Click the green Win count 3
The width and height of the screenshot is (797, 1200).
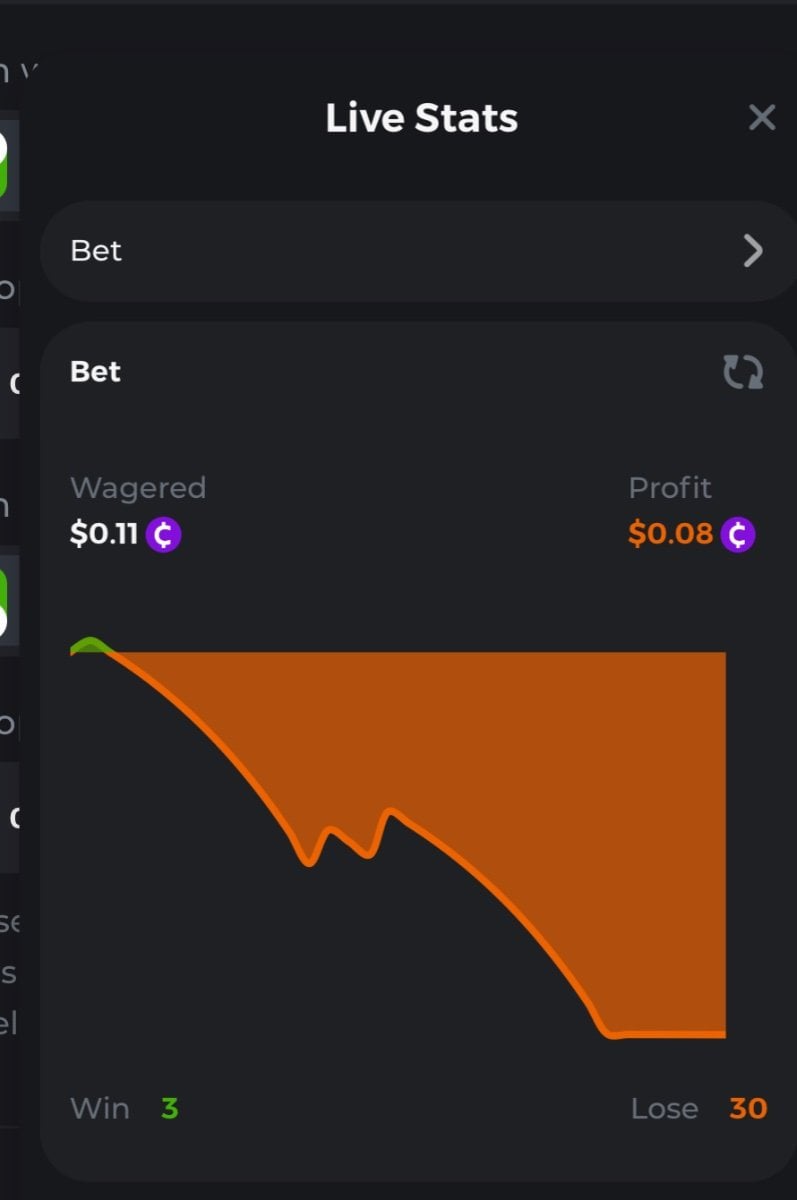(x=169, y=1108)
